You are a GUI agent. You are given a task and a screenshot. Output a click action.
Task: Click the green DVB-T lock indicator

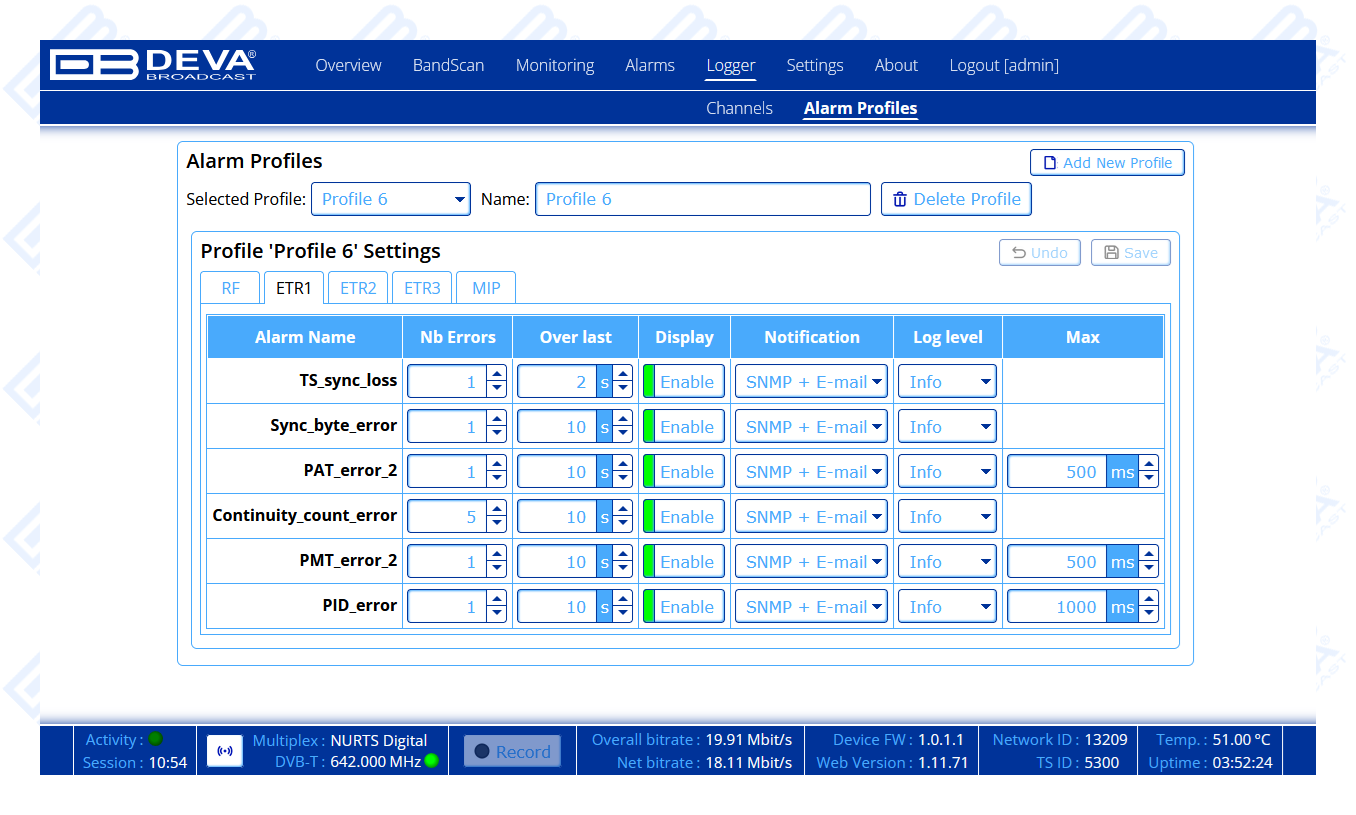pos(431,761)
